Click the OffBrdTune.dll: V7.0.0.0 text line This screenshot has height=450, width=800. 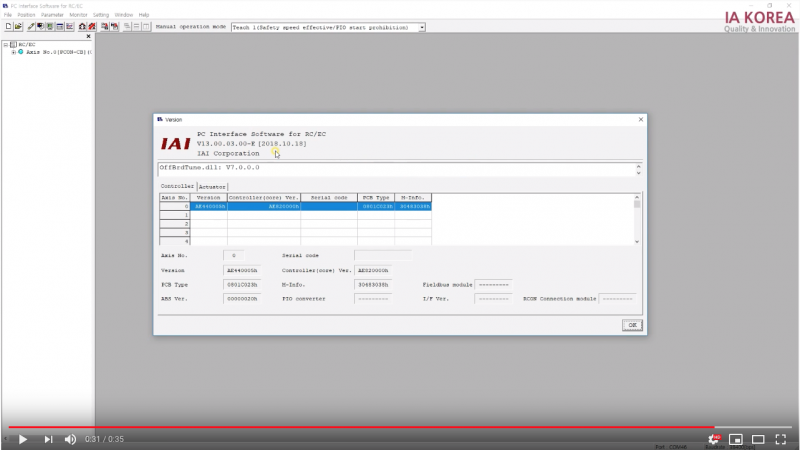coord(209,167)
